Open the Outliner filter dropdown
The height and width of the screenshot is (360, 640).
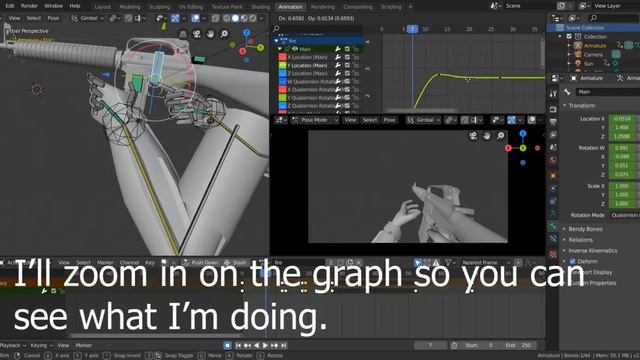575,18
